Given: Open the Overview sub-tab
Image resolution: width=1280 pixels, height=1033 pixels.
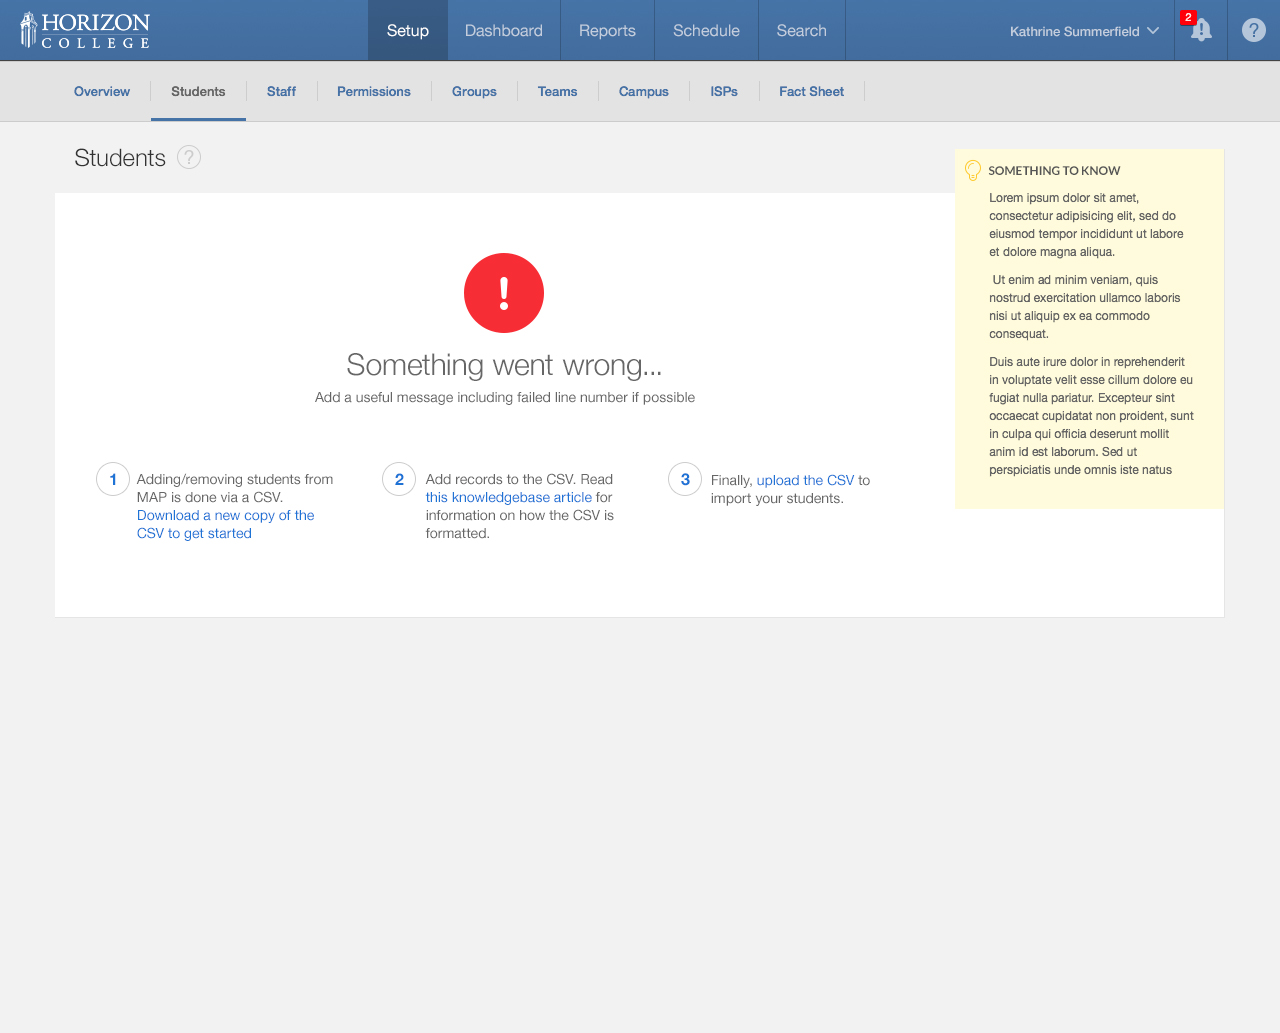Looking at the screenshot, I should pyautogui.click(x=102, y=91).
